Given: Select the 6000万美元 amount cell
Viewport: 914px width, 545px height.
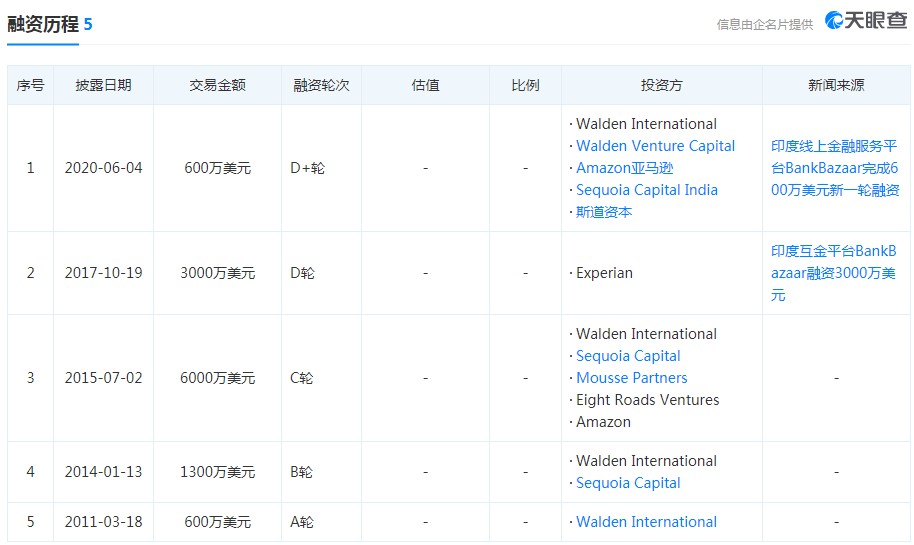Looking at the screenshot, I should [x=217, y=378].
